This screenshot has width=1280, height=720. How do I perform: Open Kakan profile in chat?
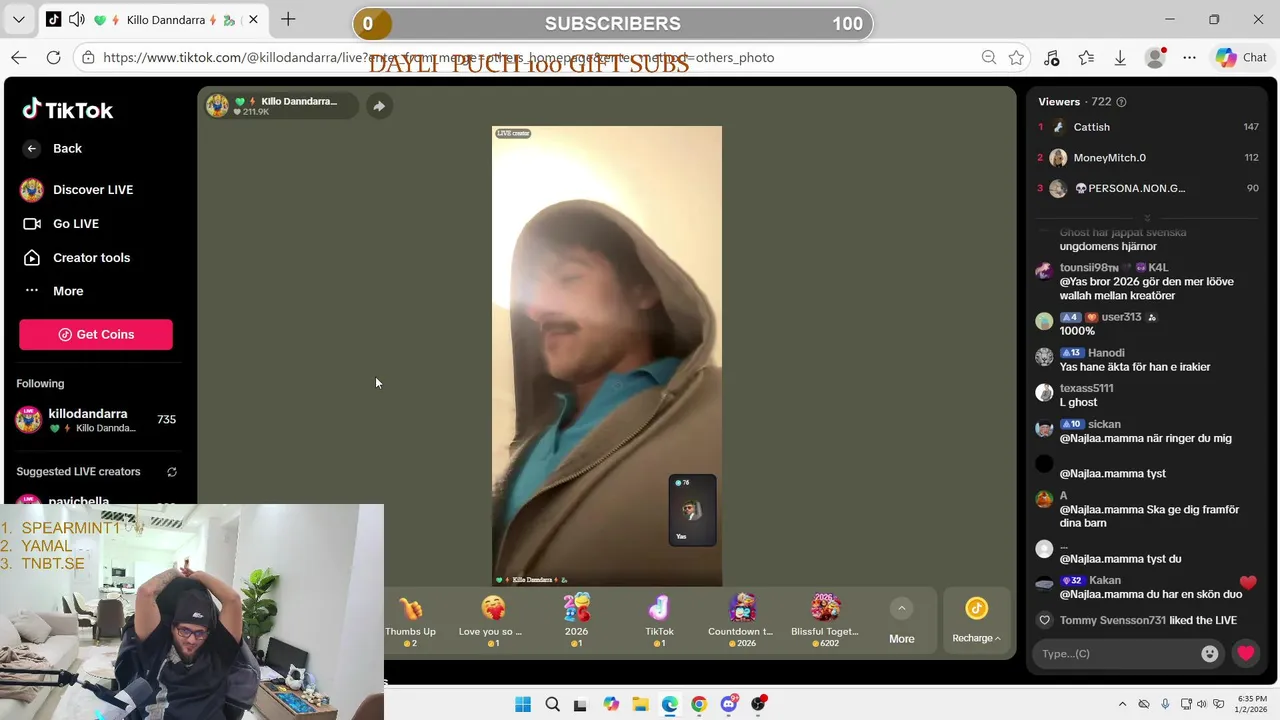(x=1105, y=580)
